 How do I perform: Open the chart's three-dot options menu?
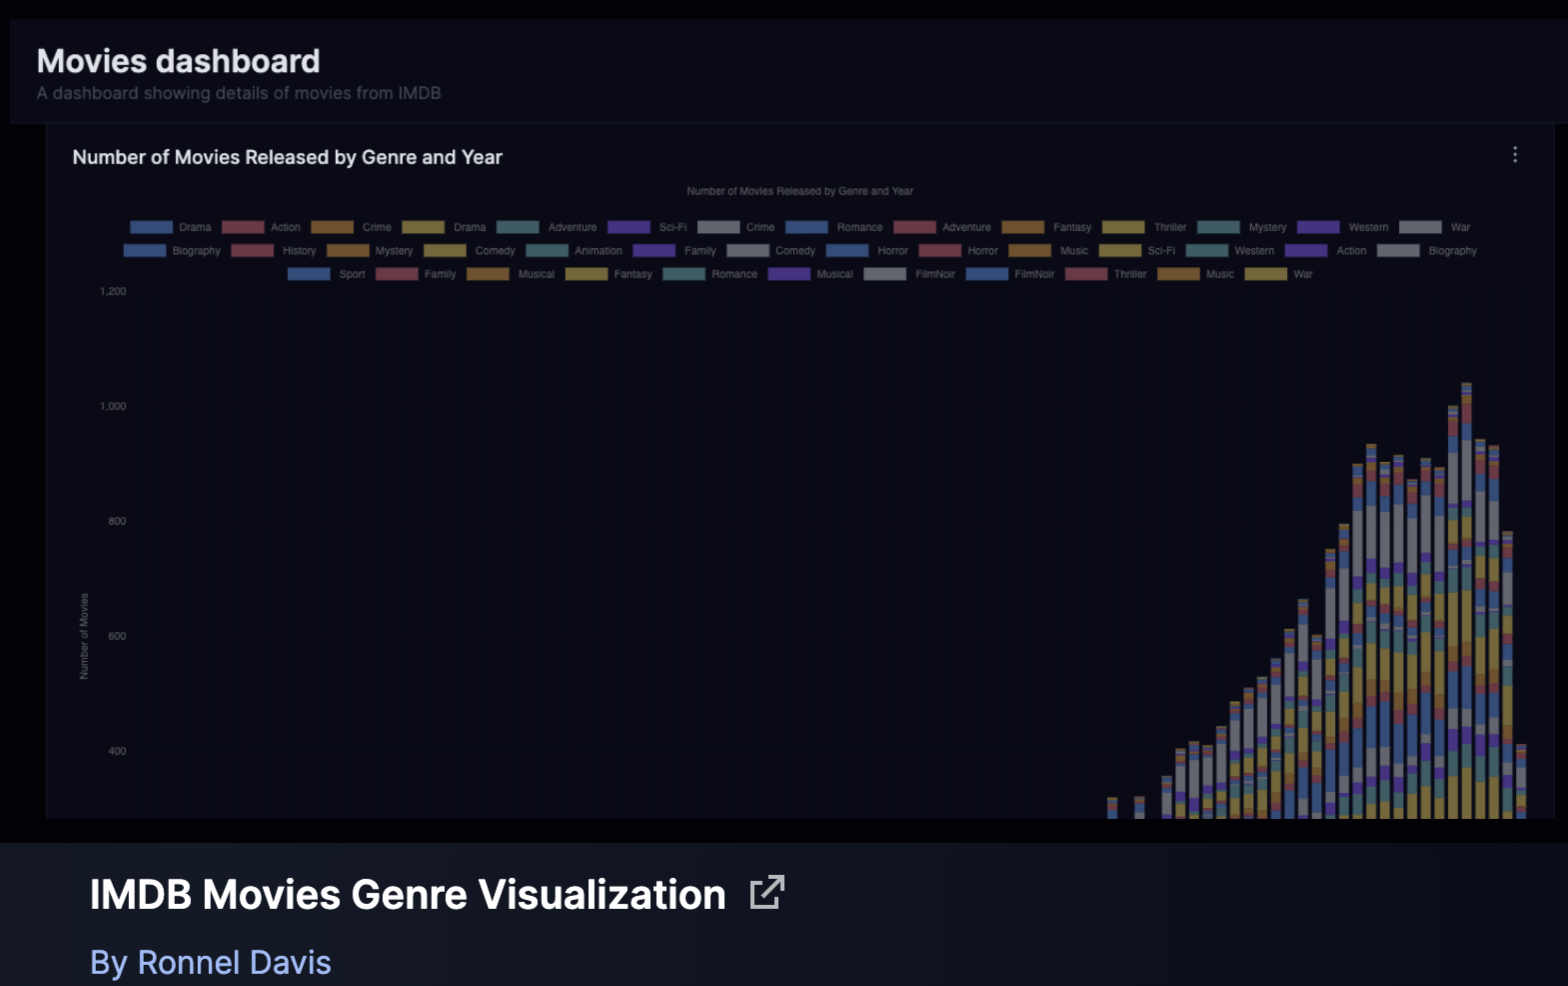(x=1515, y=155)
